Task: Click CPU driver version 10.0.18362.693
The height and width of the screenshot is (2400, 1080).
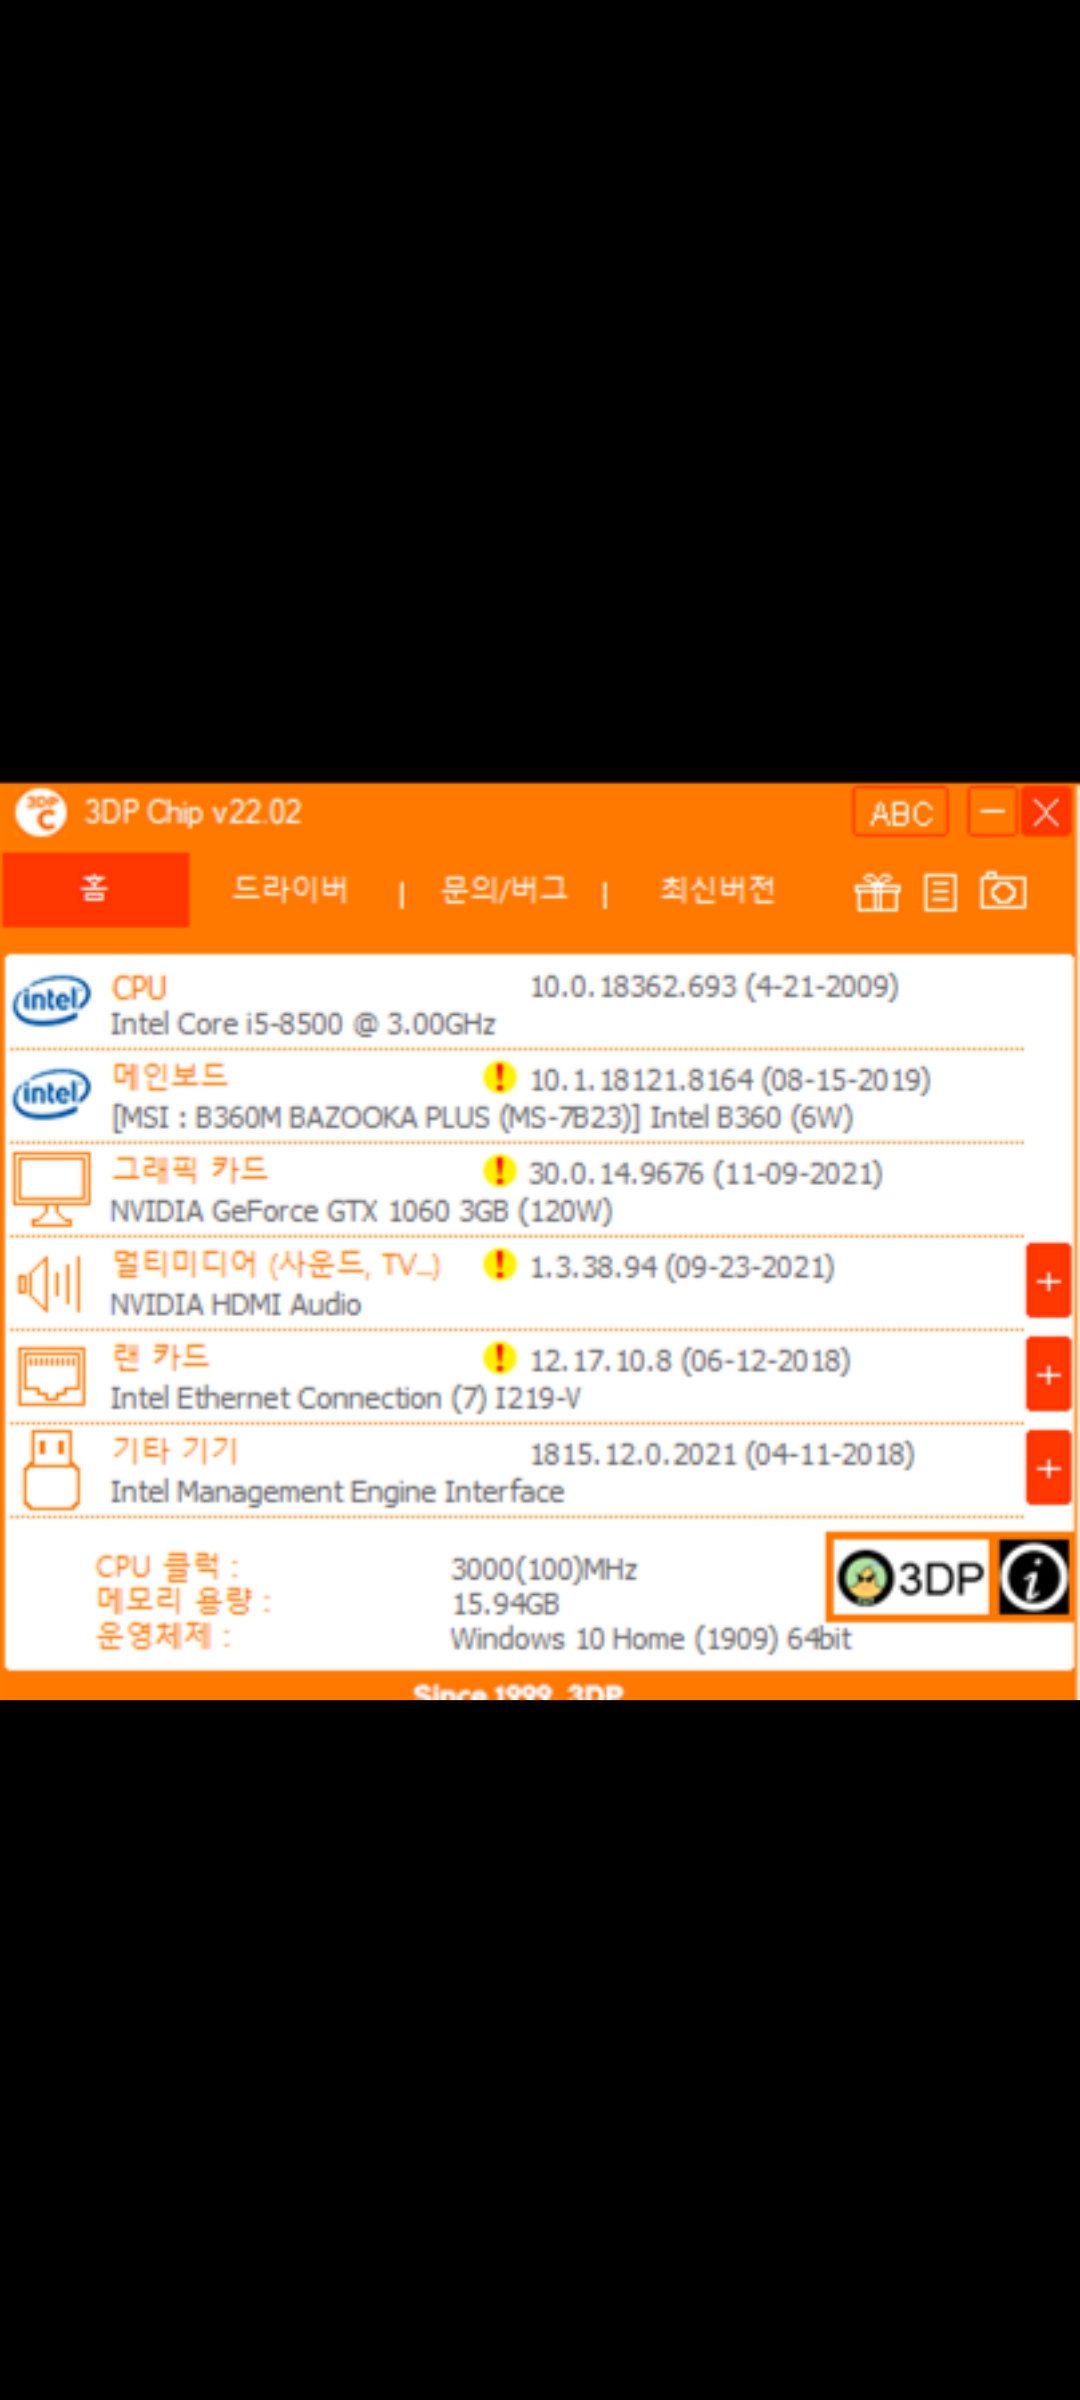Action: 714,987
